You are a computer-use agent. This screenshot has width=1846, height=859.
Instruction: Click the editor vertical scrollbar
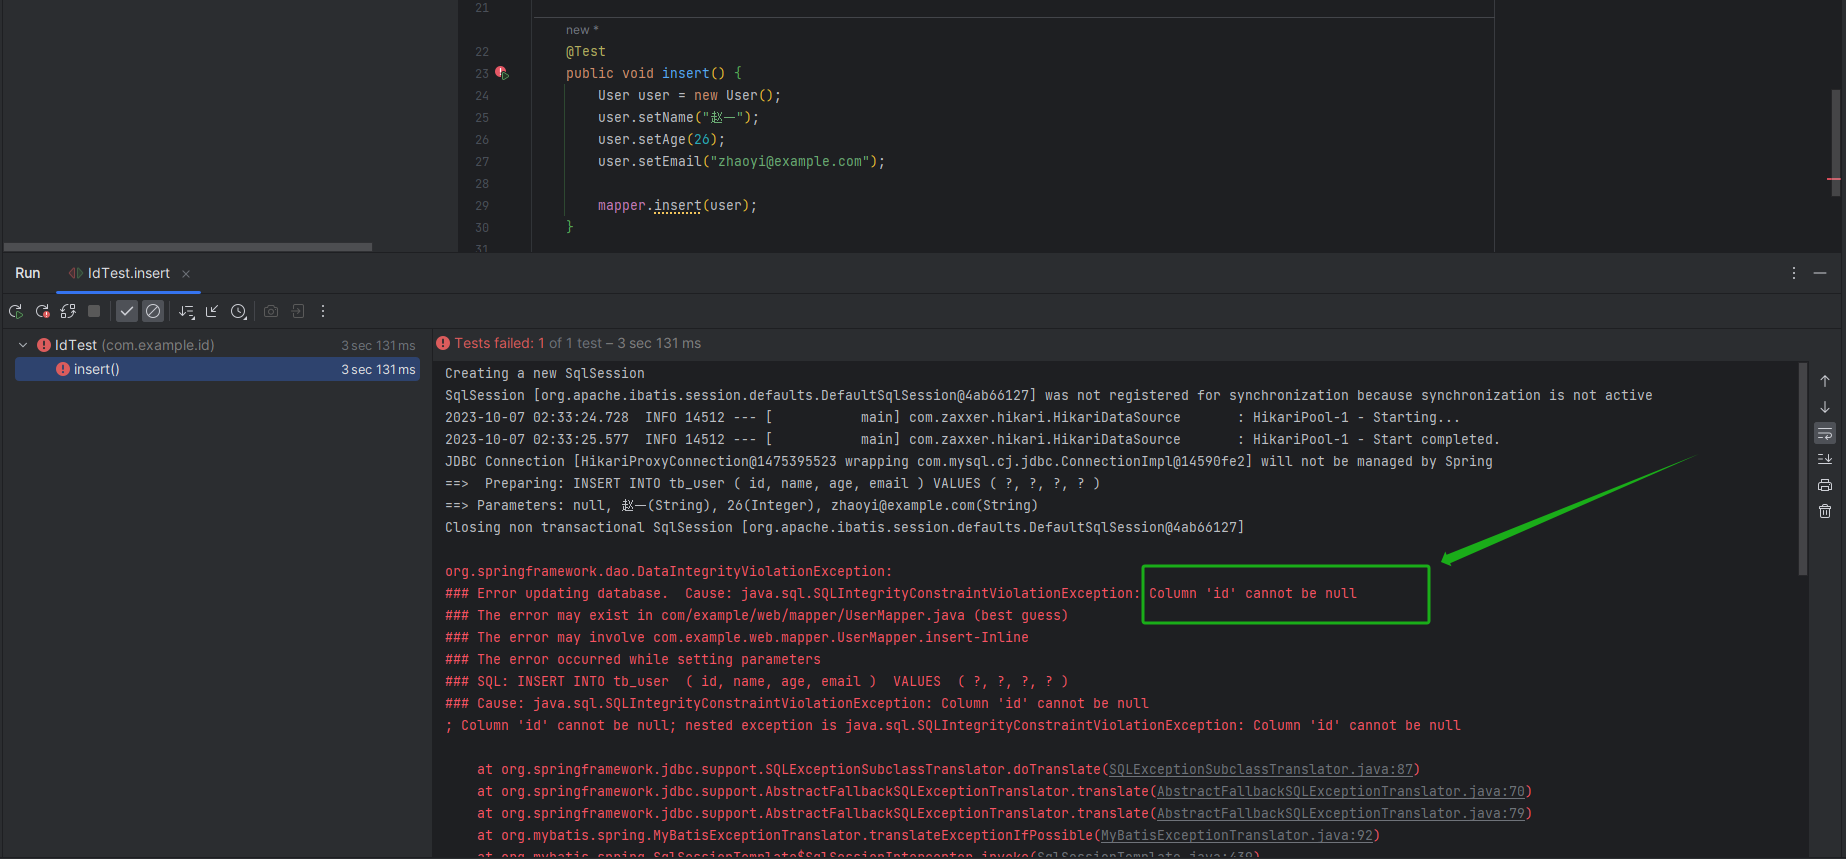click(x=1835, y=145)
